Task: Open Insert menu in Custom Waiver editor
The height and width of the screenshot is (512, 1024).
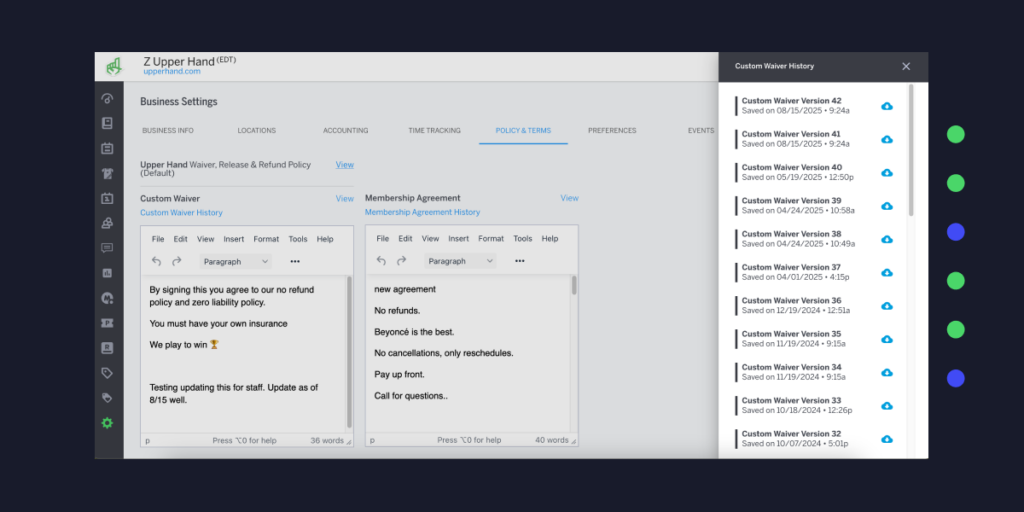Action: coord(234,239)
